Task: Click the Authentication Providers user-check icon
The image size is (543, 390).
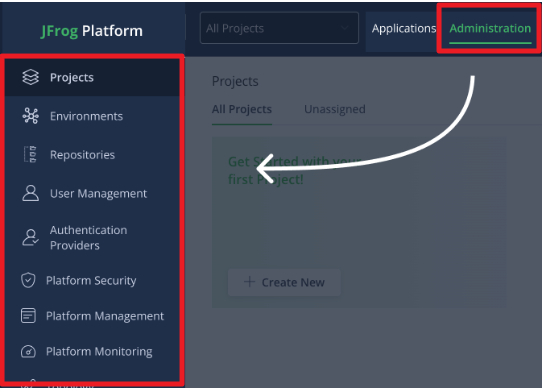Action: (30, 238)
